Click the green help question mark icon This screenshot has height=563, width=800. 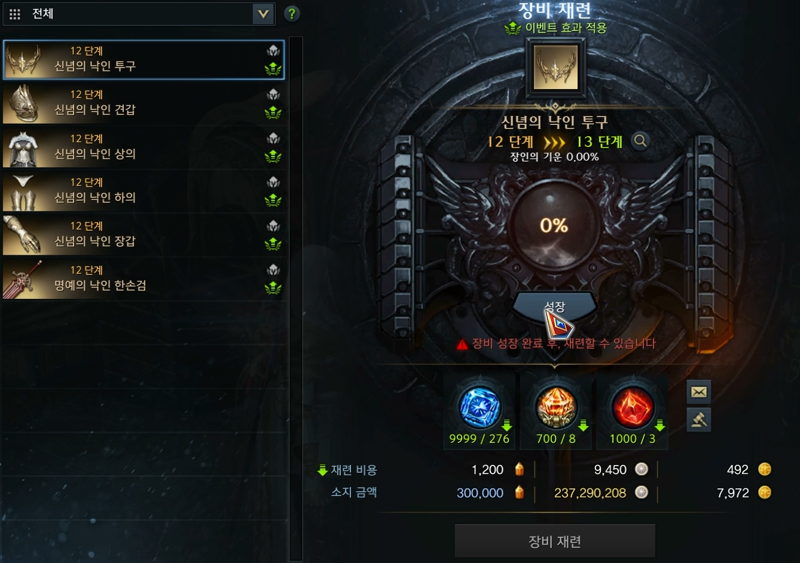292,14
